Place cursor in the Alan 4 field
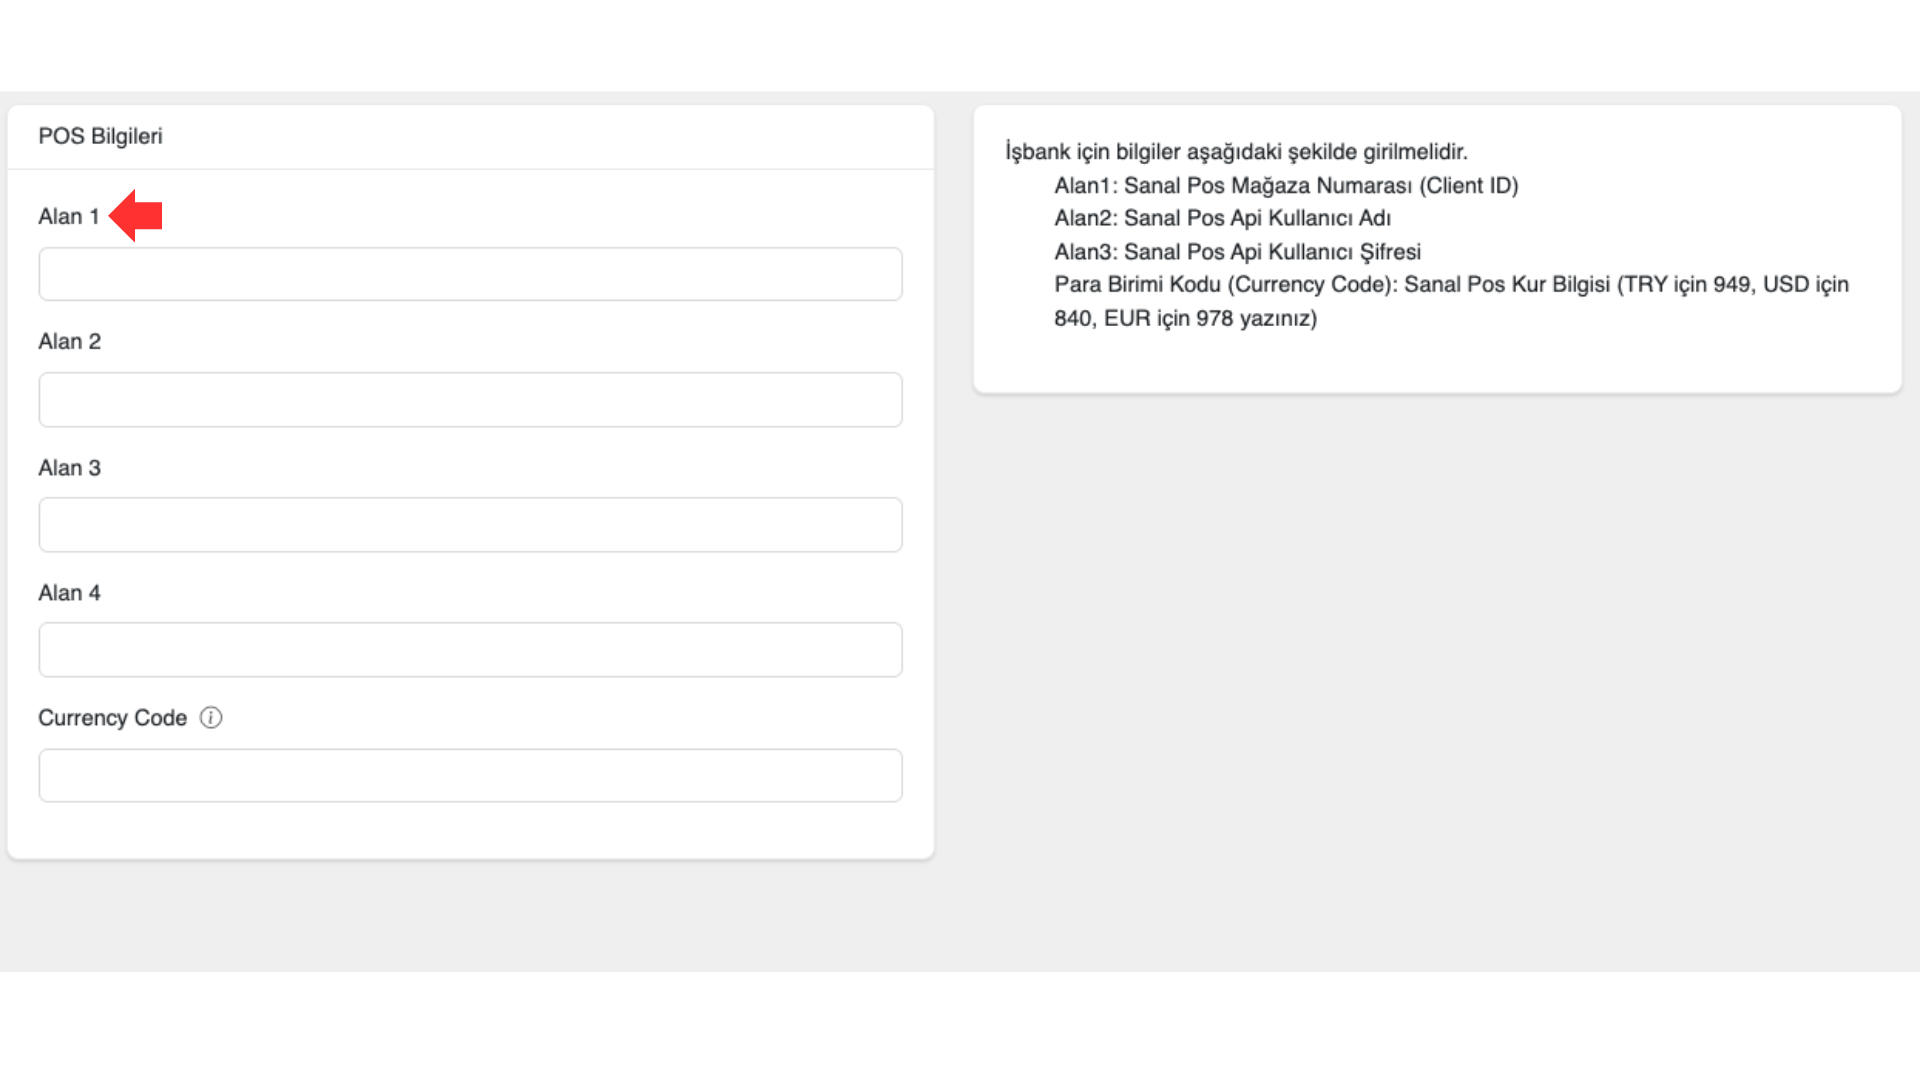Viewport: 1920px width, 1080px height. click(x=470, y=650)
